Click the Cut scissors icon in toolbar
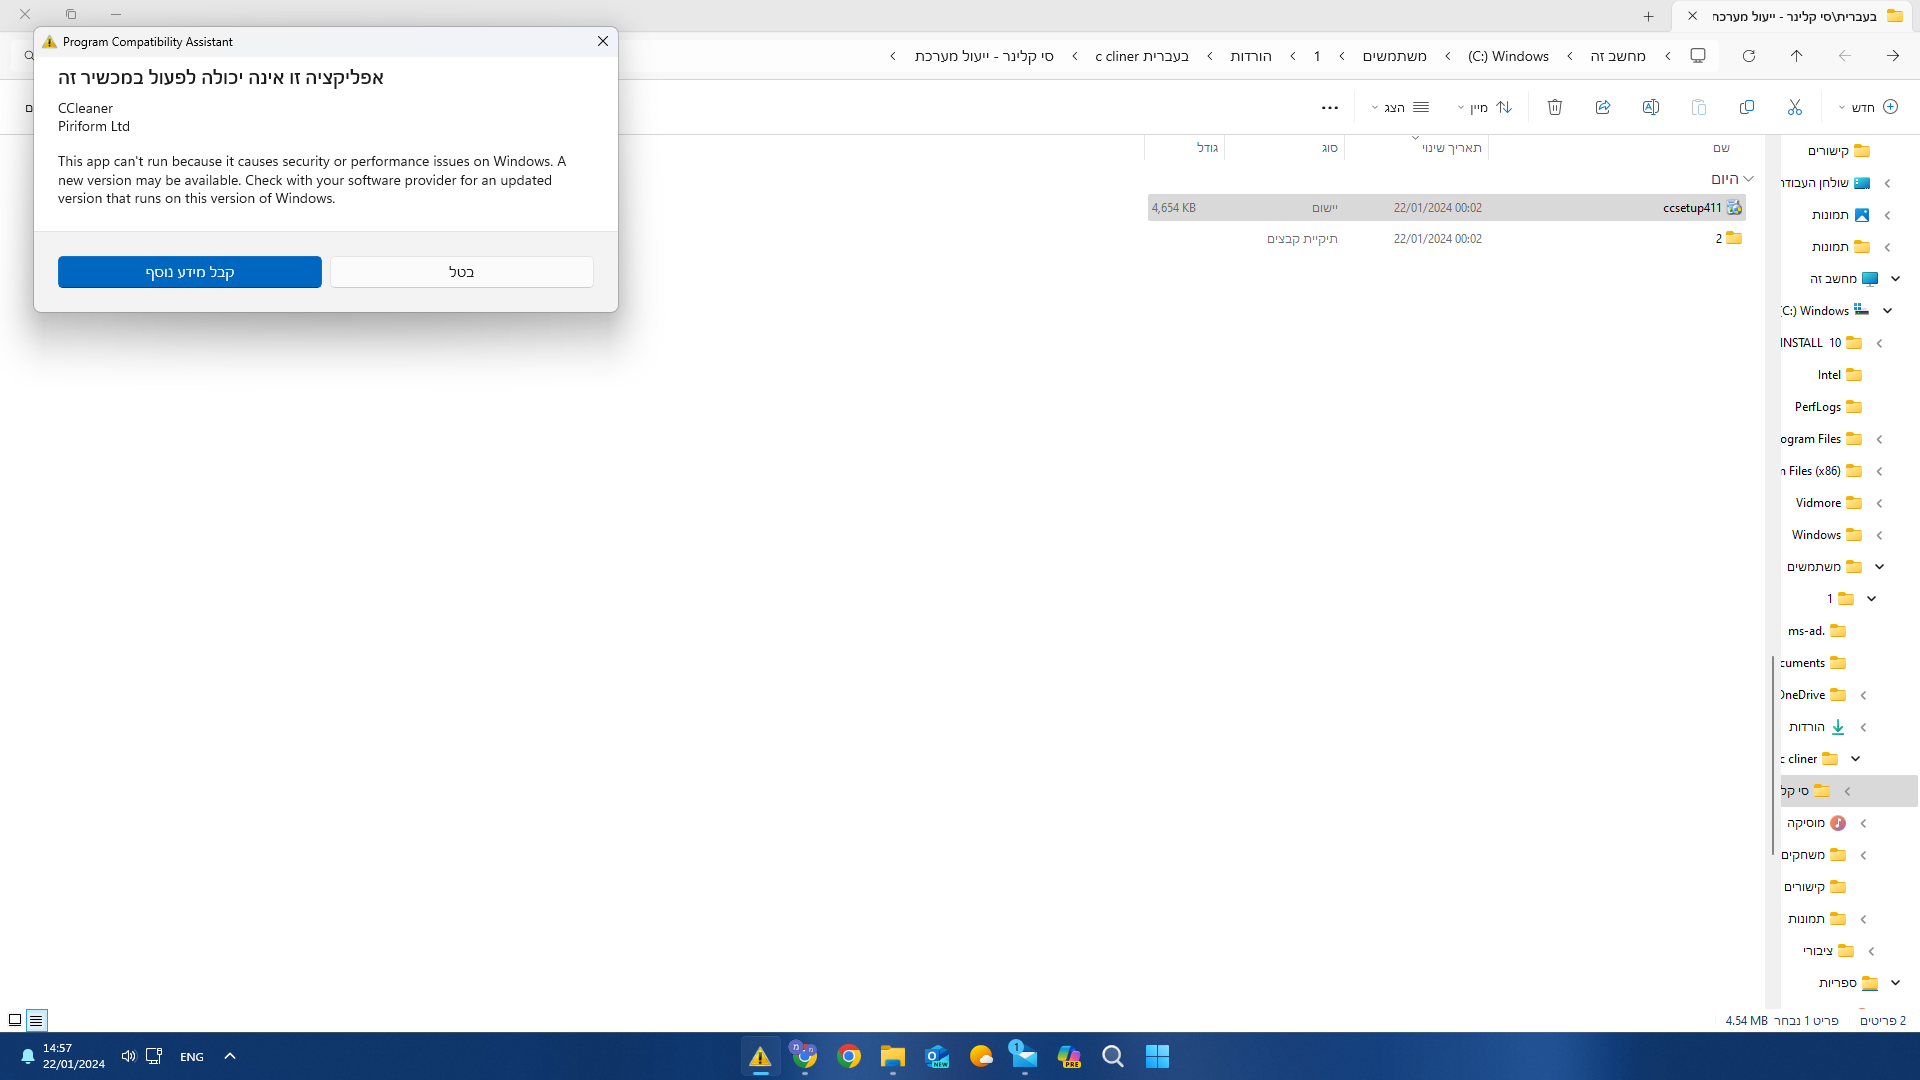This screenshot has height=1080, width=1920. click(1794, 107)
